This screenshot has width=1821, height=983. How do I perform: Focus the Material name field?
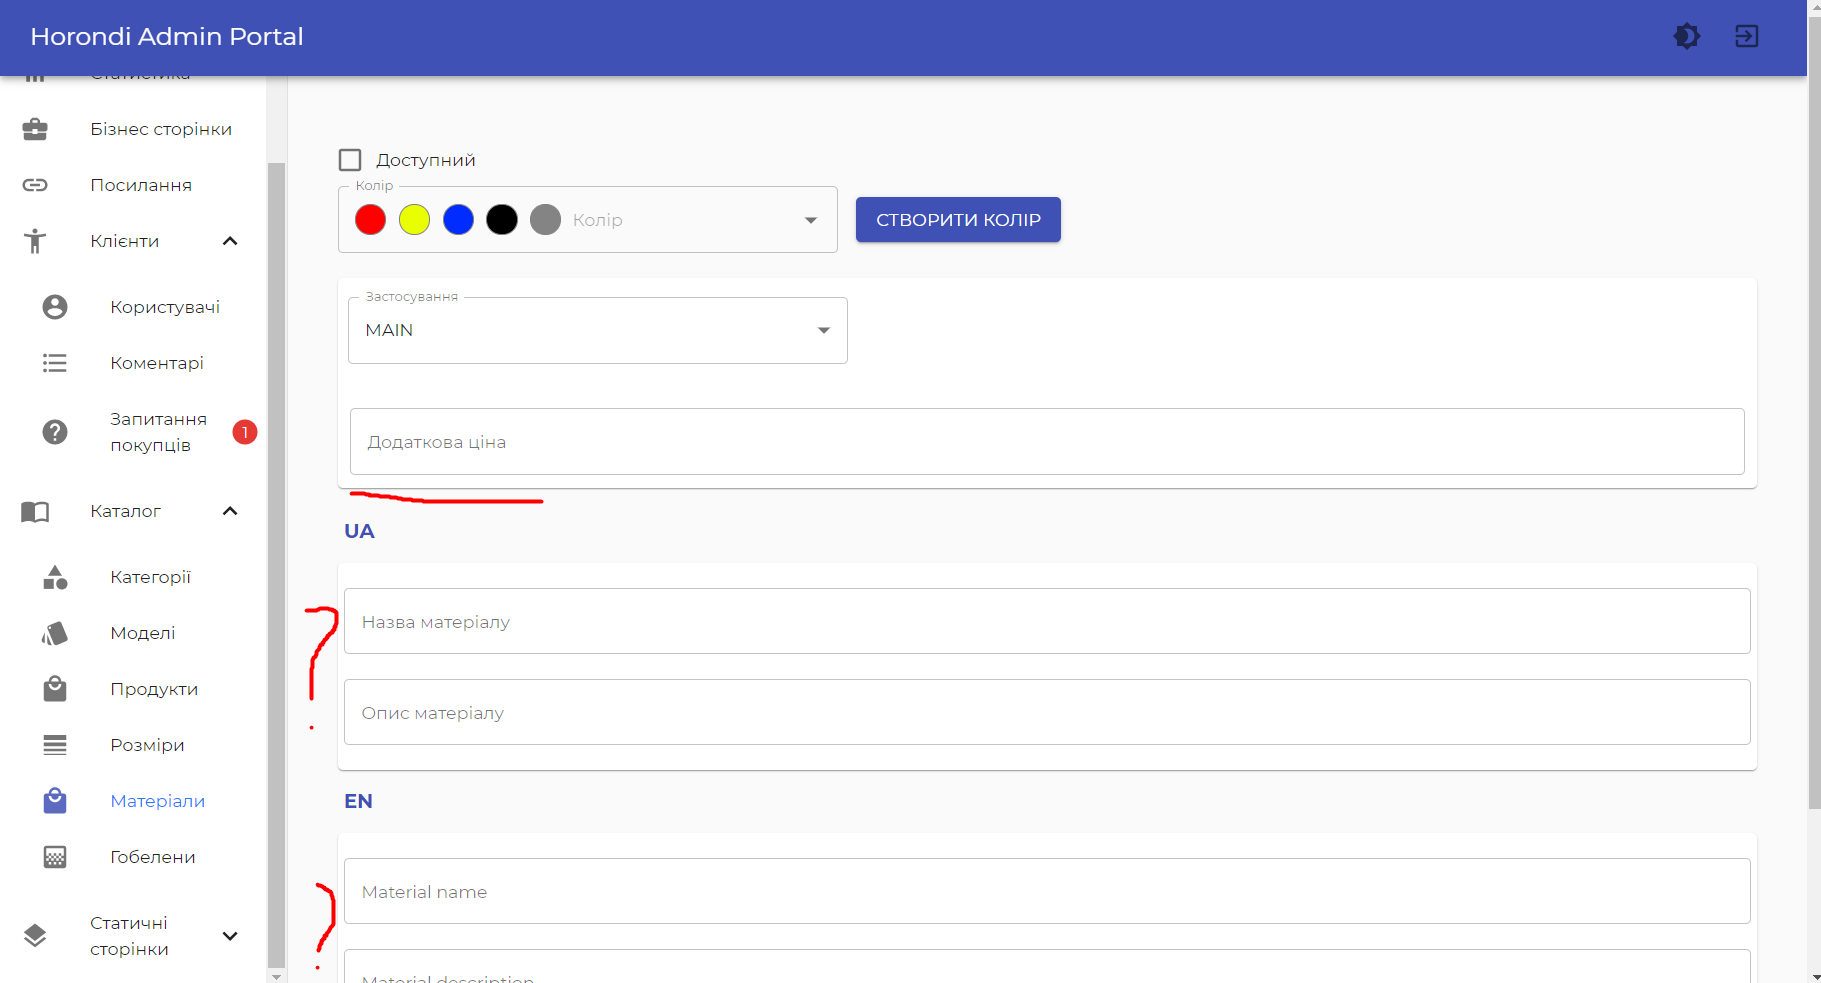click(x=1047, y=891)
